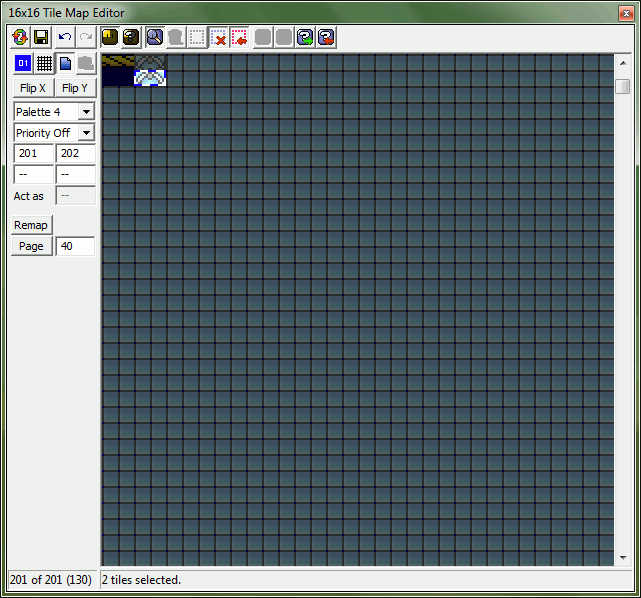Close the 16x16 Tile Map Editor window
641x598 pixels.
[626, 13]
